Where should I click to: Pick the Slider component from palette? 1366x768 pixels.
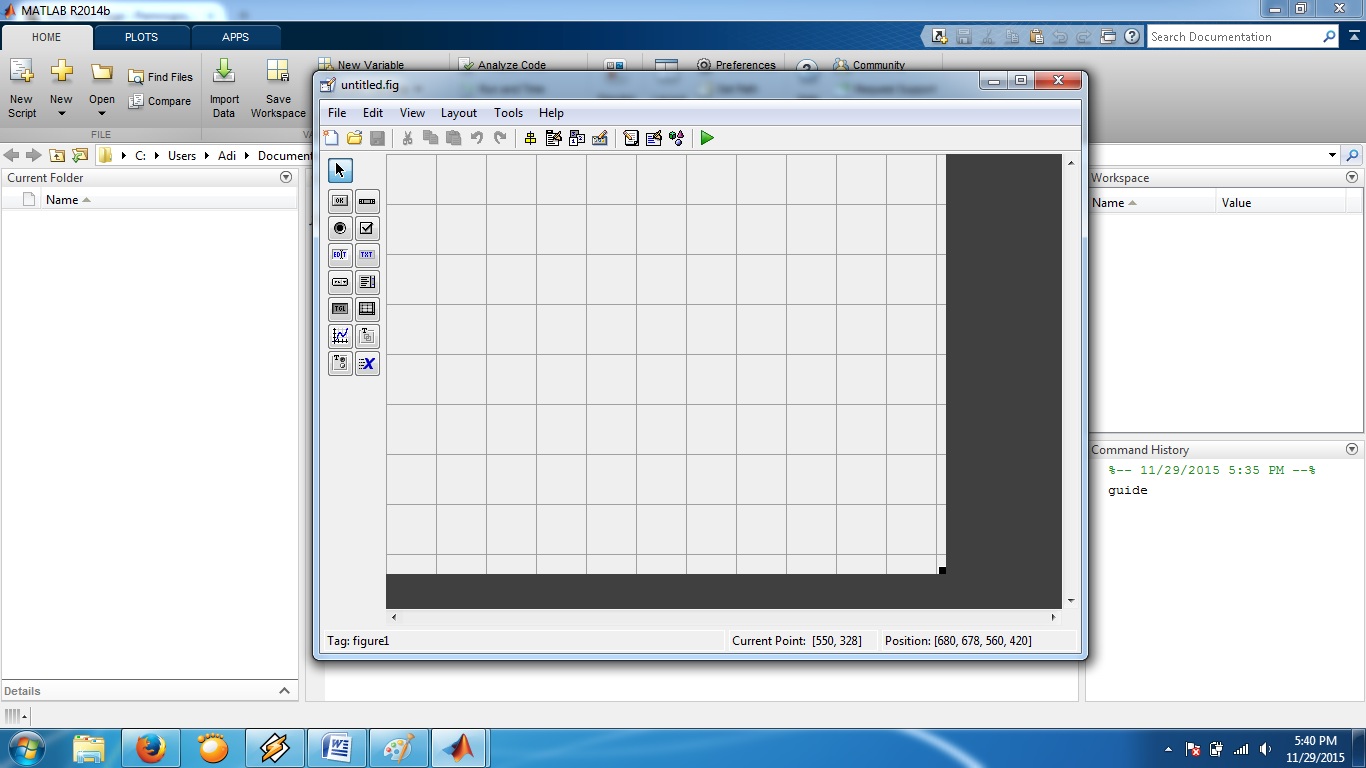(x=367, y=201)
